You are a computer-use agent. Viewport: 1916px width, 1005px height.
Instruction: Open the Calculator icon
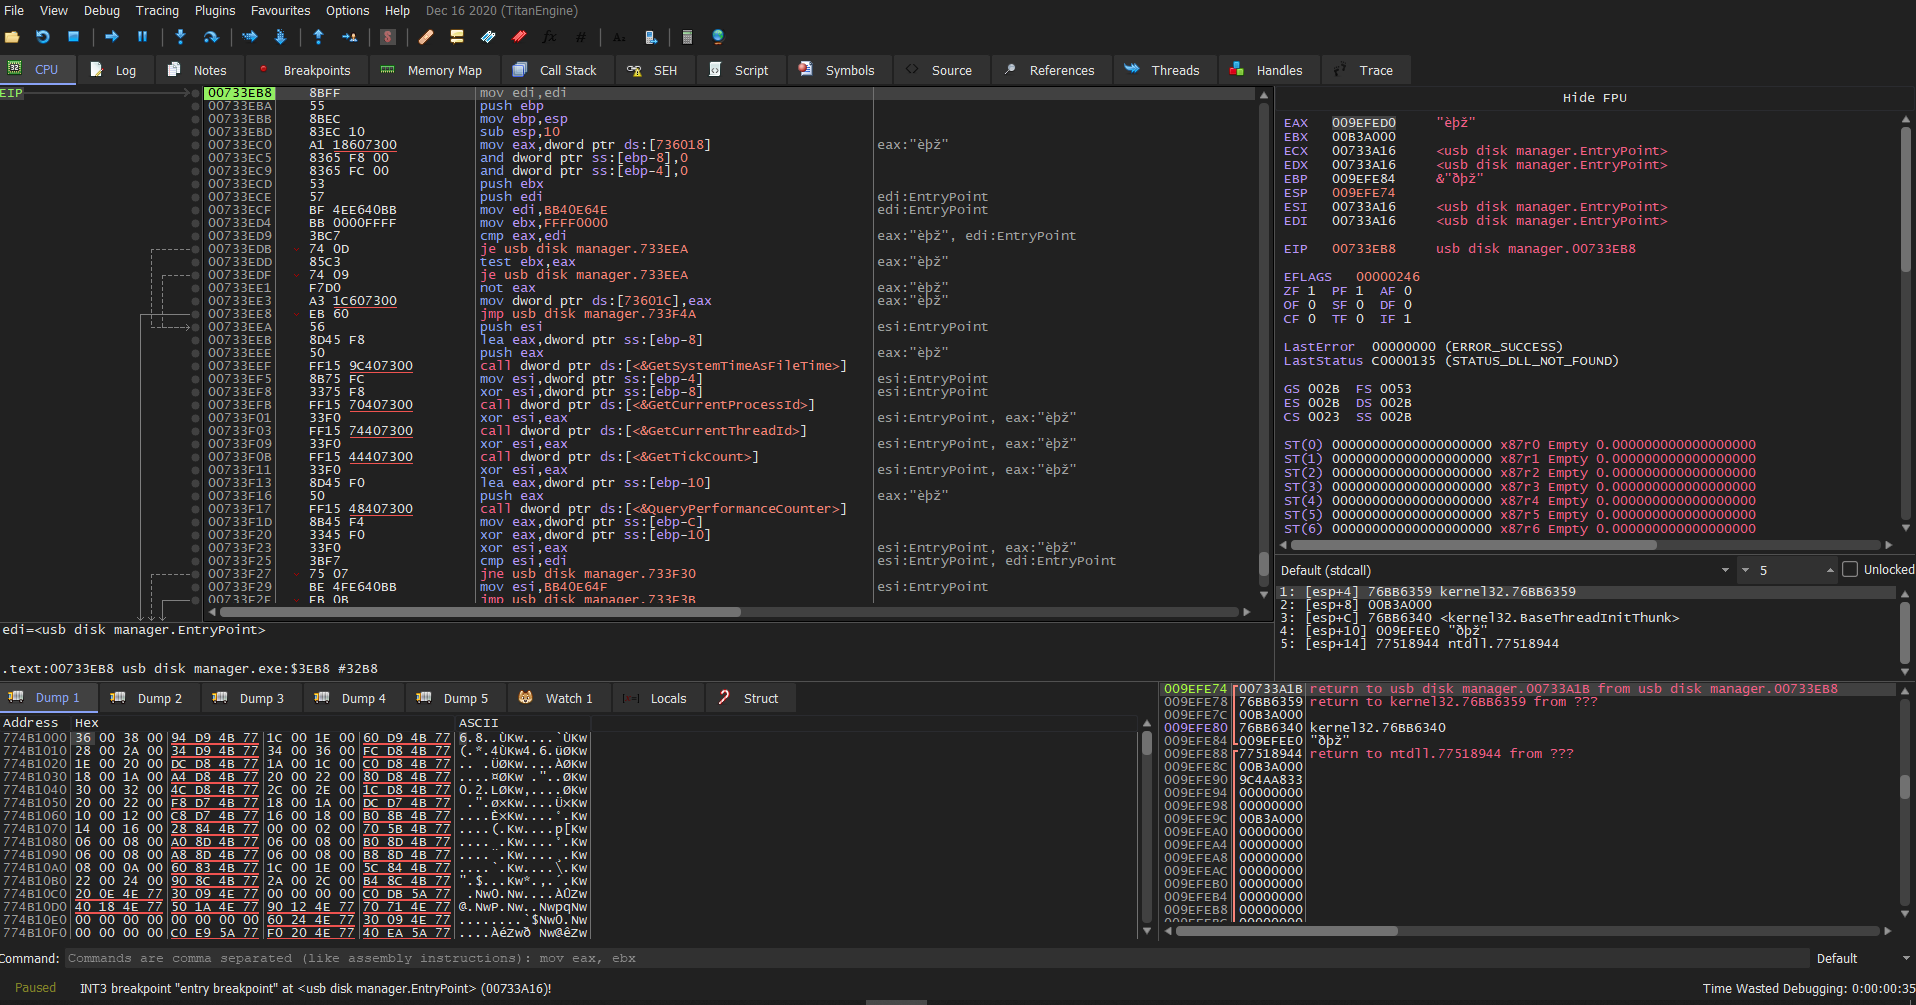point(687,37)
